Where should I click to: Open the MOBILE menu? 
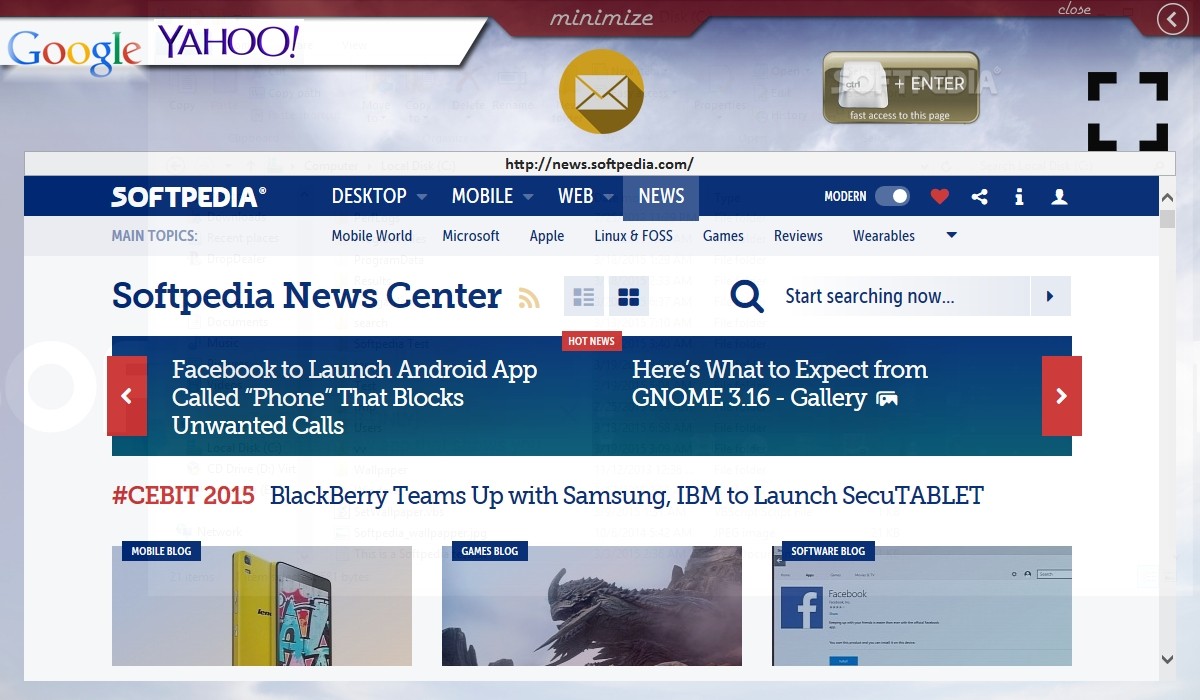482,196
